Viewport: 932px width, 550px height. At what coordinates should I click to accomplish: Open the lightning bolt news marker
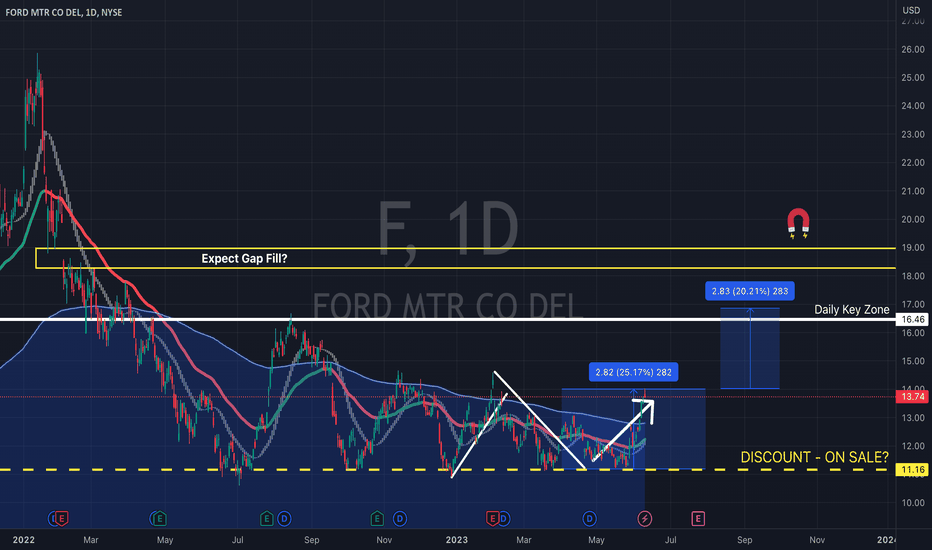click(645, 518)
